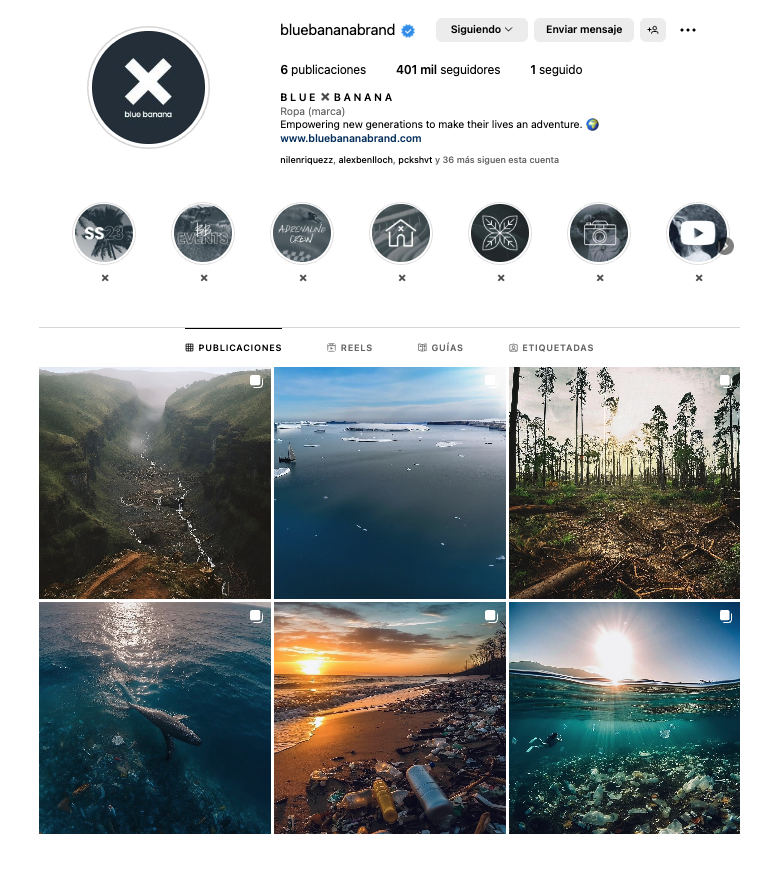Open the www.bluebananabrand.com link
Image resolution: width=780 pixels, height=871 pixels.
click(351, 138)
